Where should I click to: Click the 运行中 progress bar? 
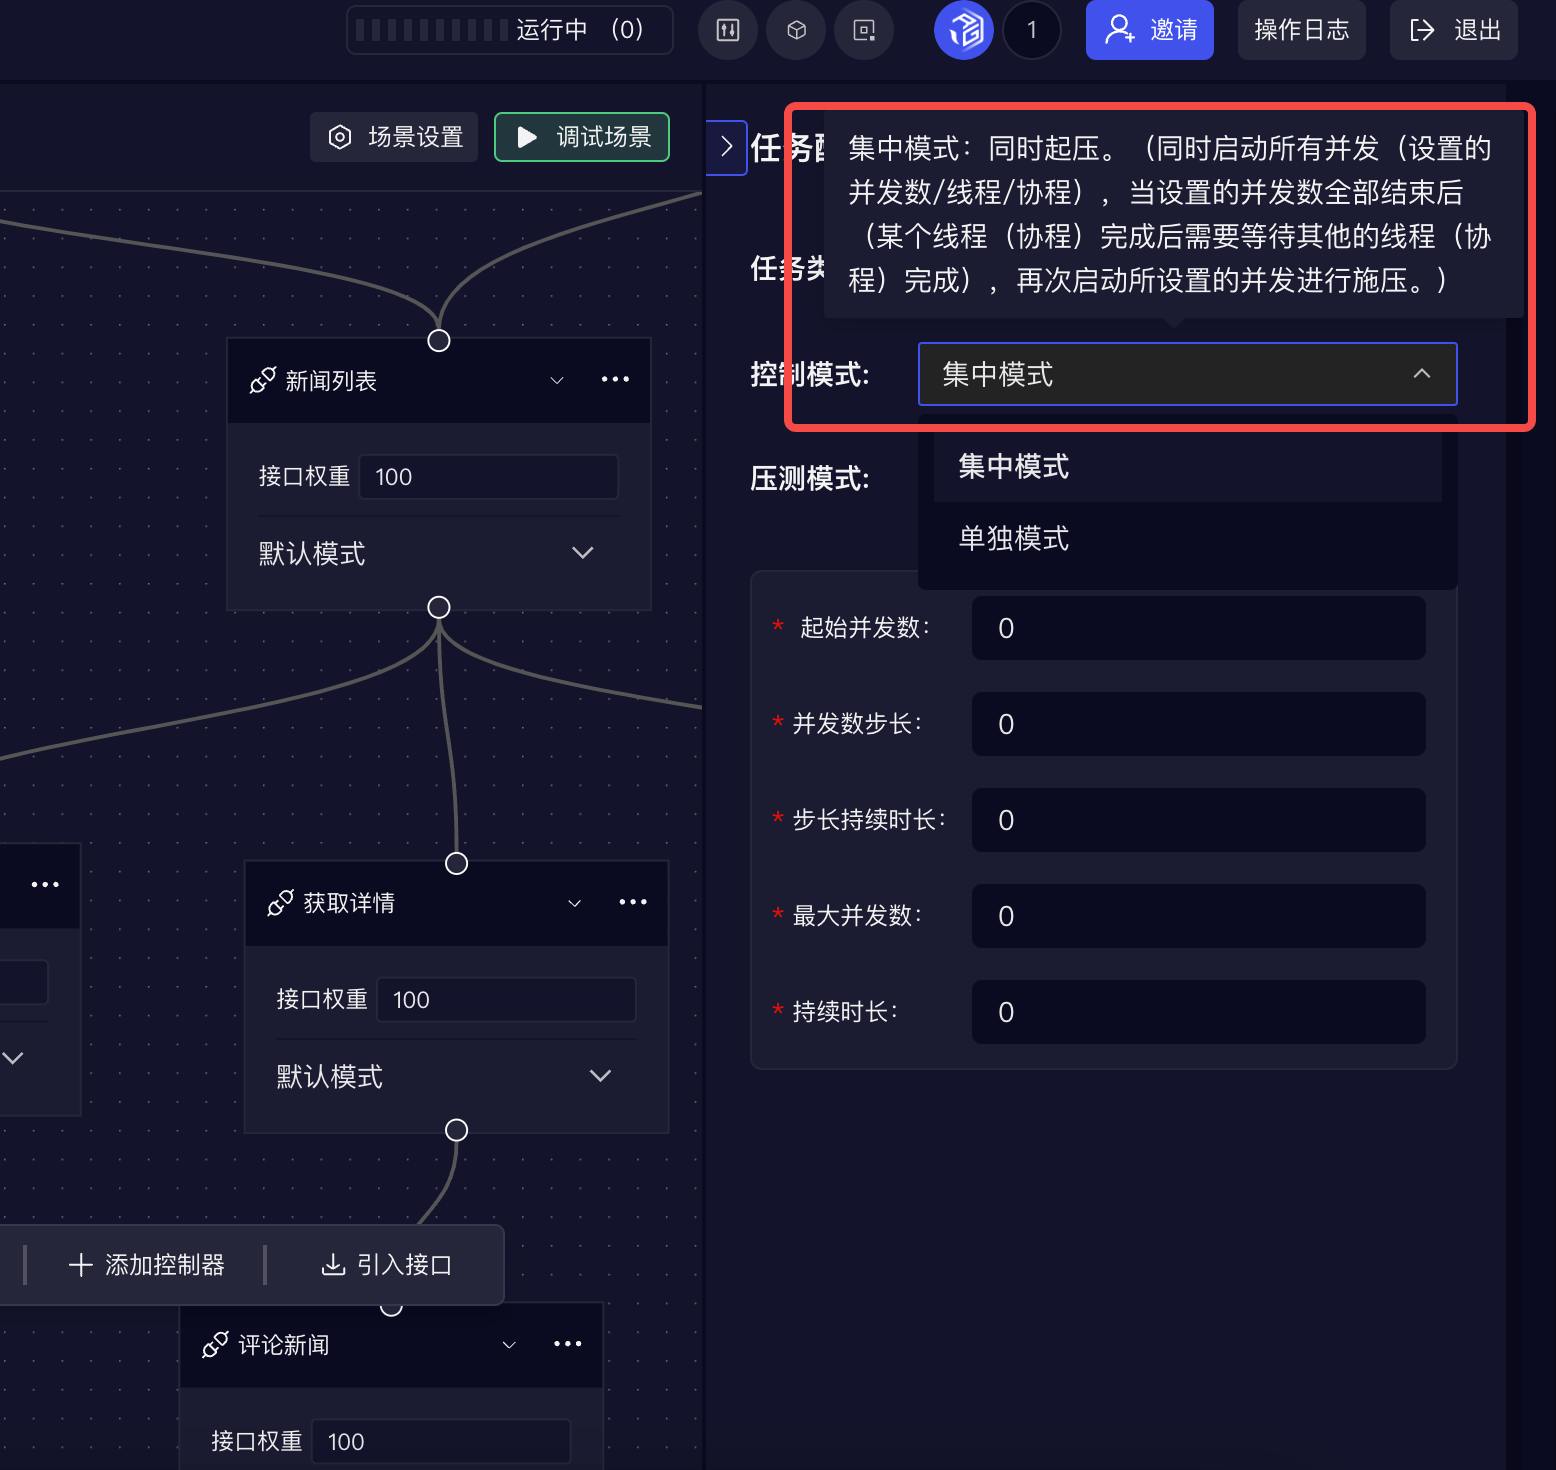[x=510, y=30]
